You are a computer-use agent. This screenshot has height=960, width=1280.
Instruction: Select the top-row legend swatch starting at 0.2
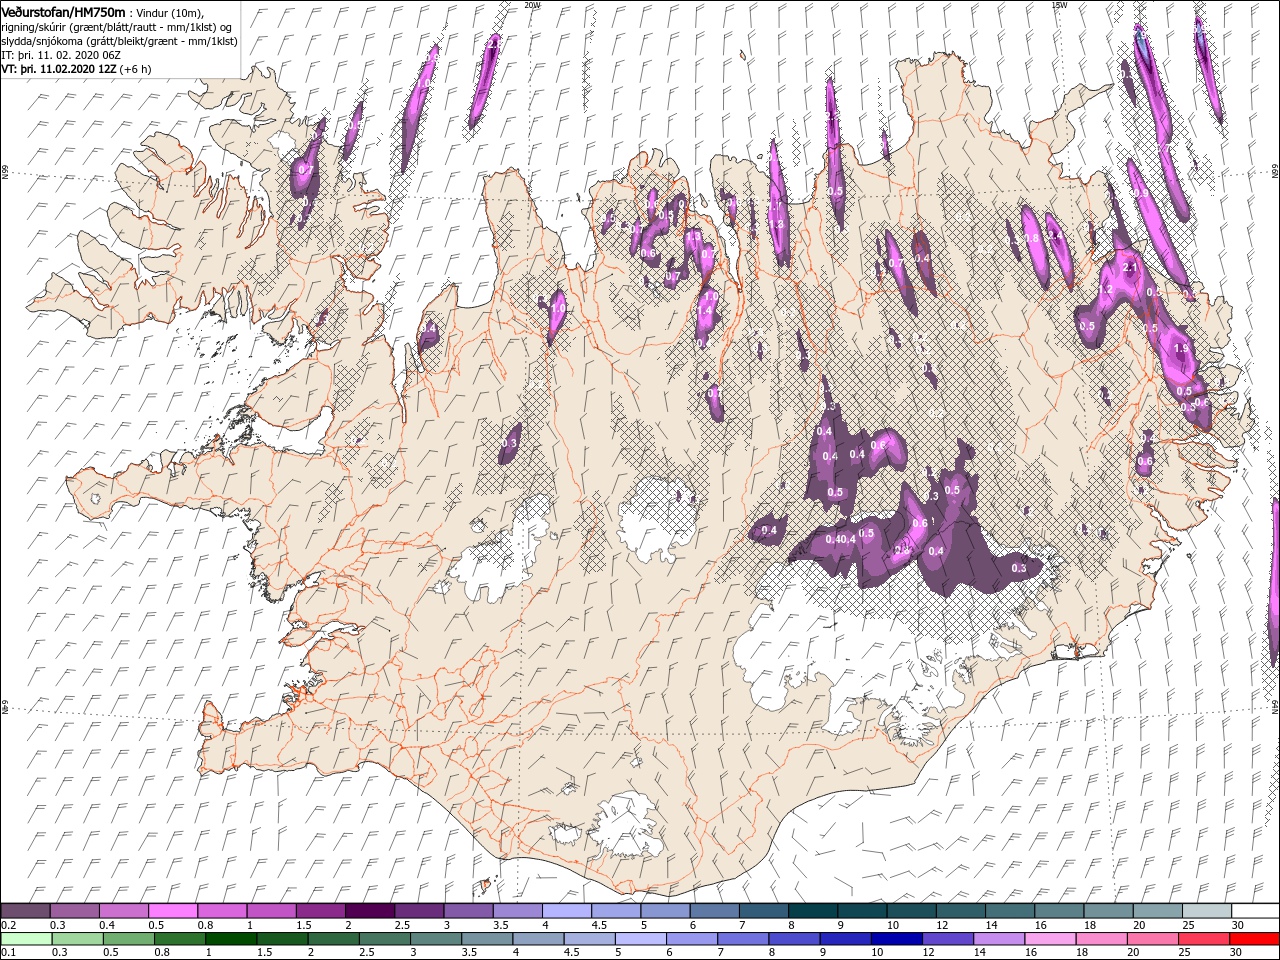[x=26, y=911]
